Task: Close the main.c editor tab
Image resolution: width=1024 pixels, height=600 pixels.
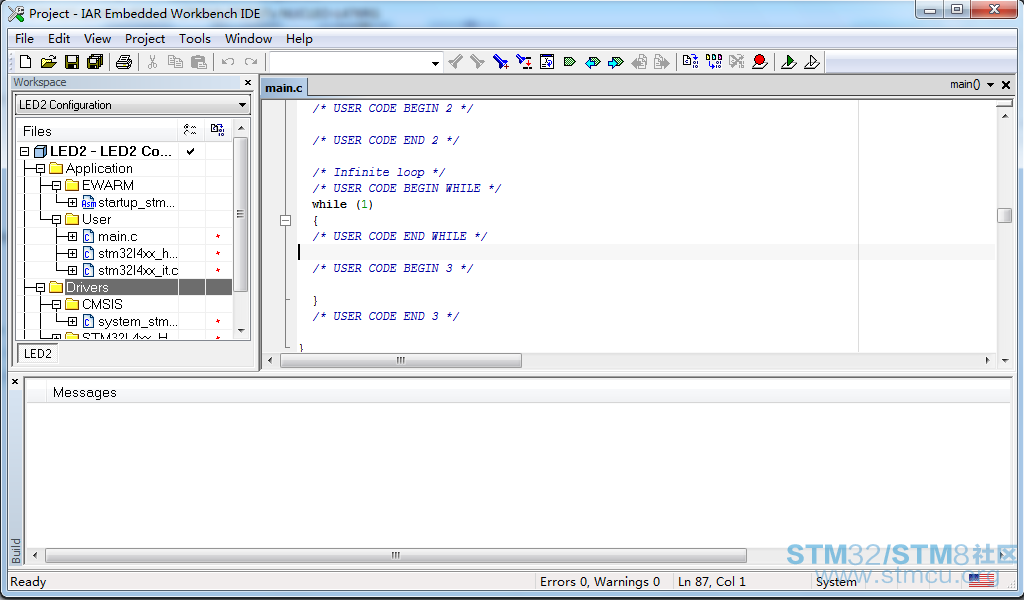Action: 1006,85
